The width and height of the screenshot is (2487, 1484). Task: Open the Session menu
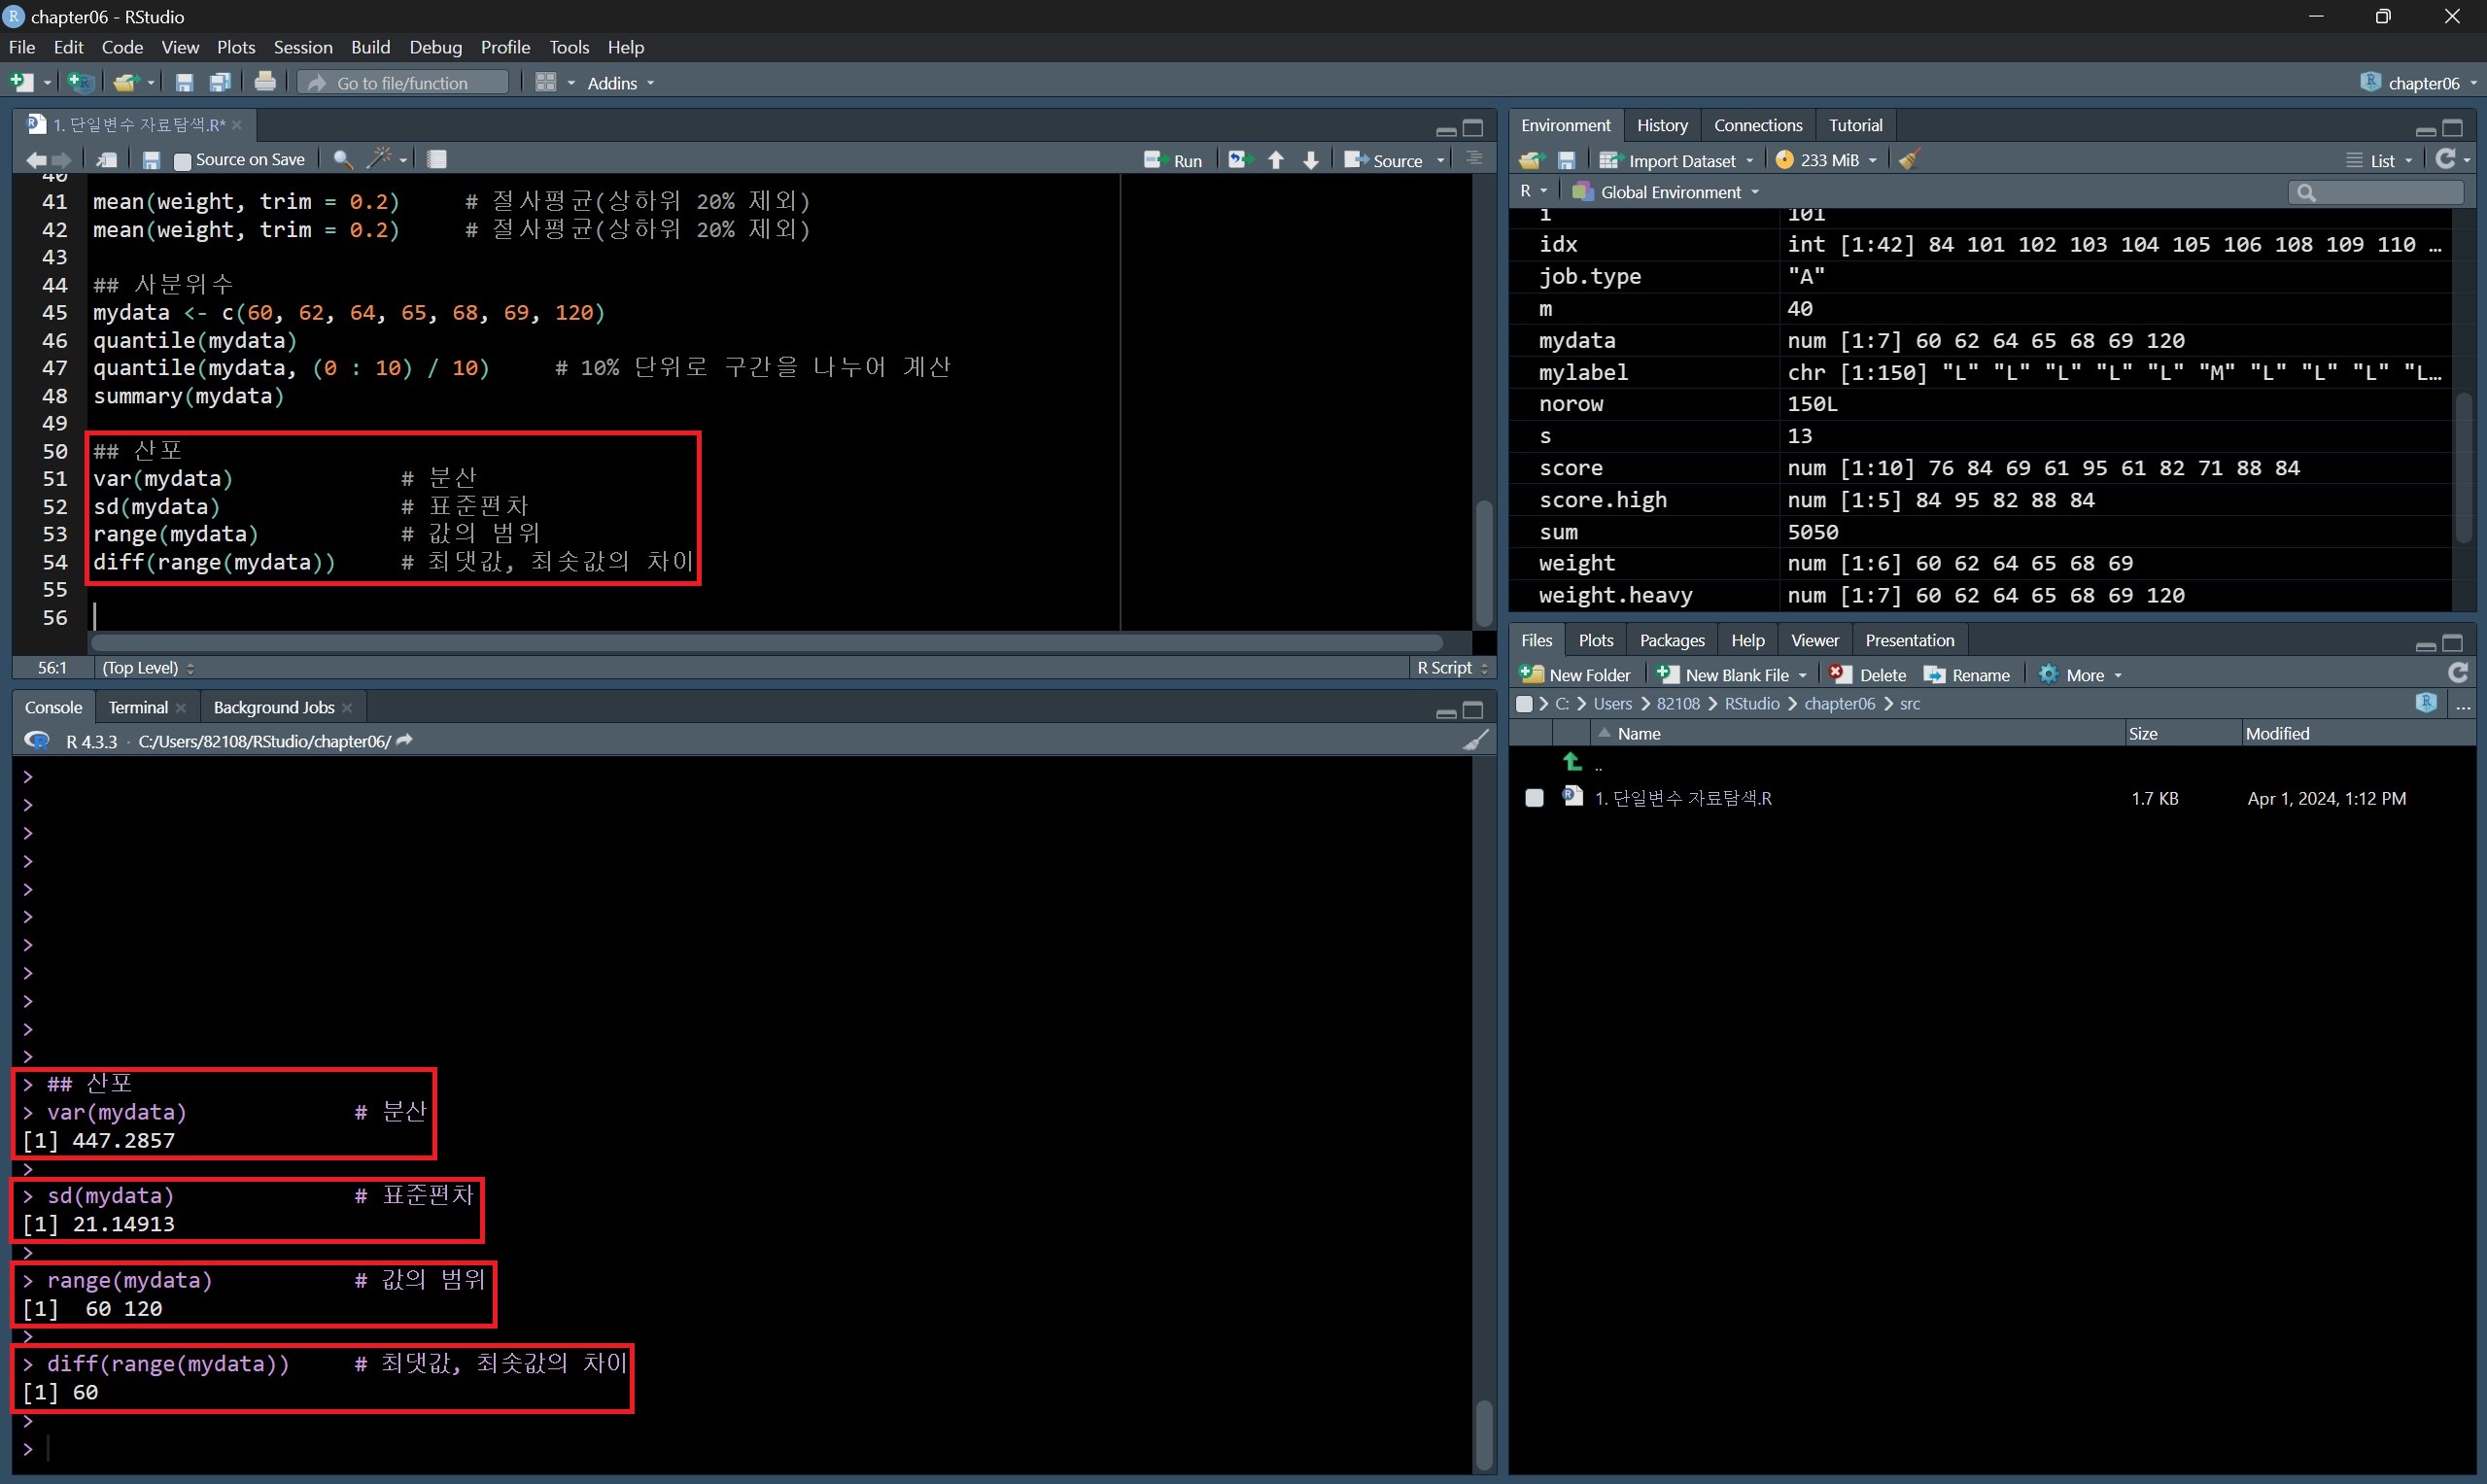click(303, 47)
